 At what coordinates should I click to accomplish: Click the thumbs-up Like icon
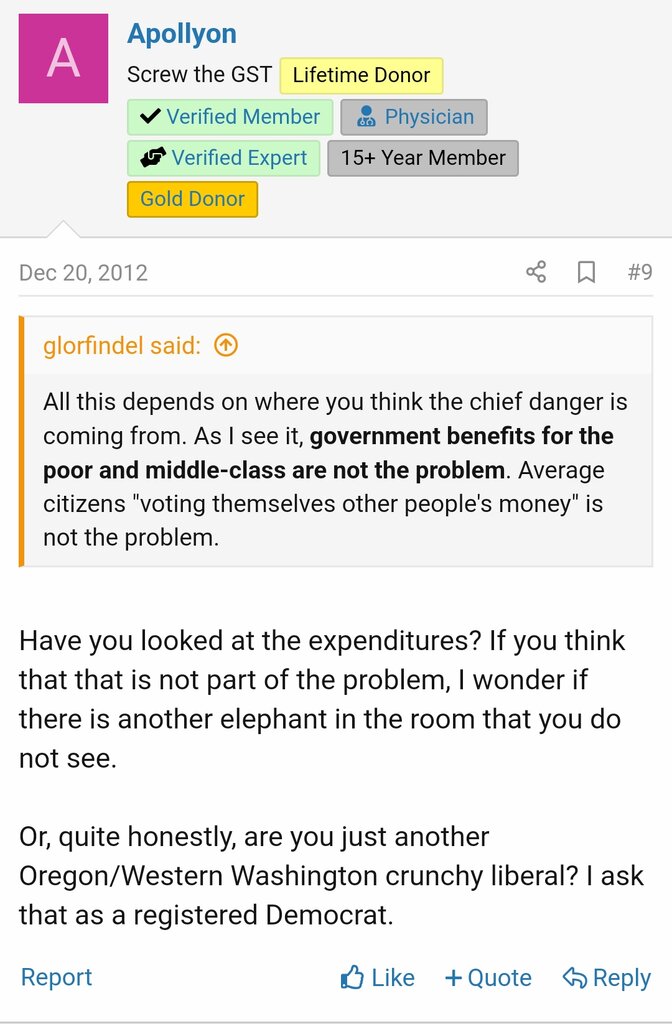[x=352, y=977]
